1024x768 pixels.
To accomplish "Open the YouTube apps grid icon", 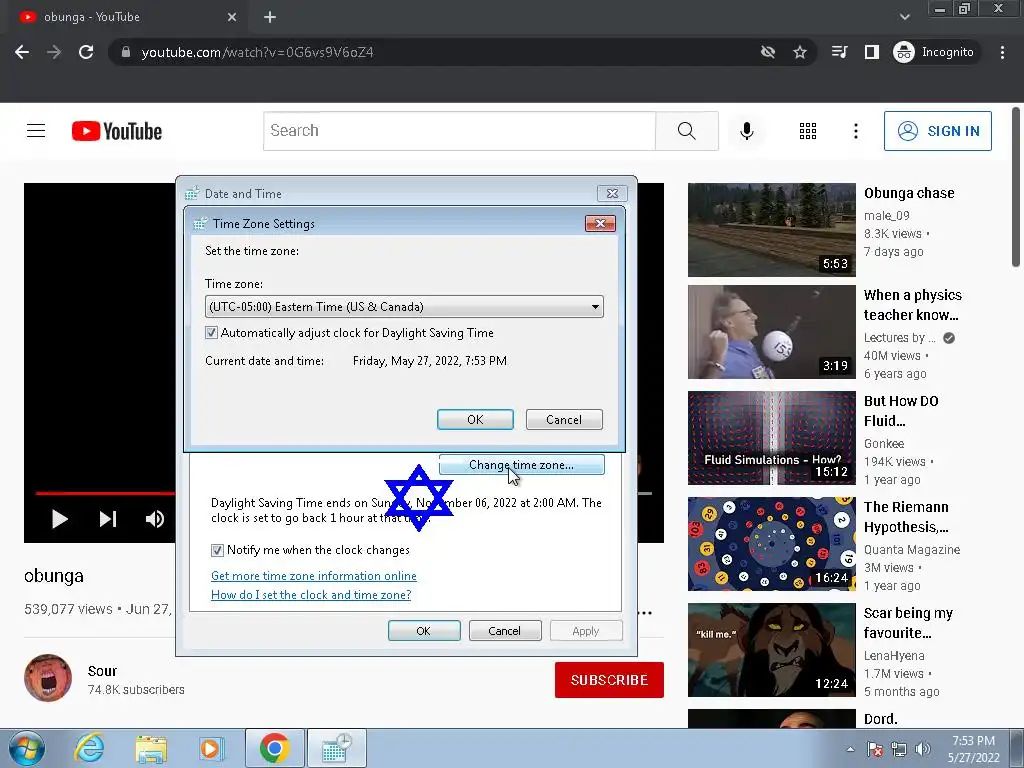I will coord(808,131).
